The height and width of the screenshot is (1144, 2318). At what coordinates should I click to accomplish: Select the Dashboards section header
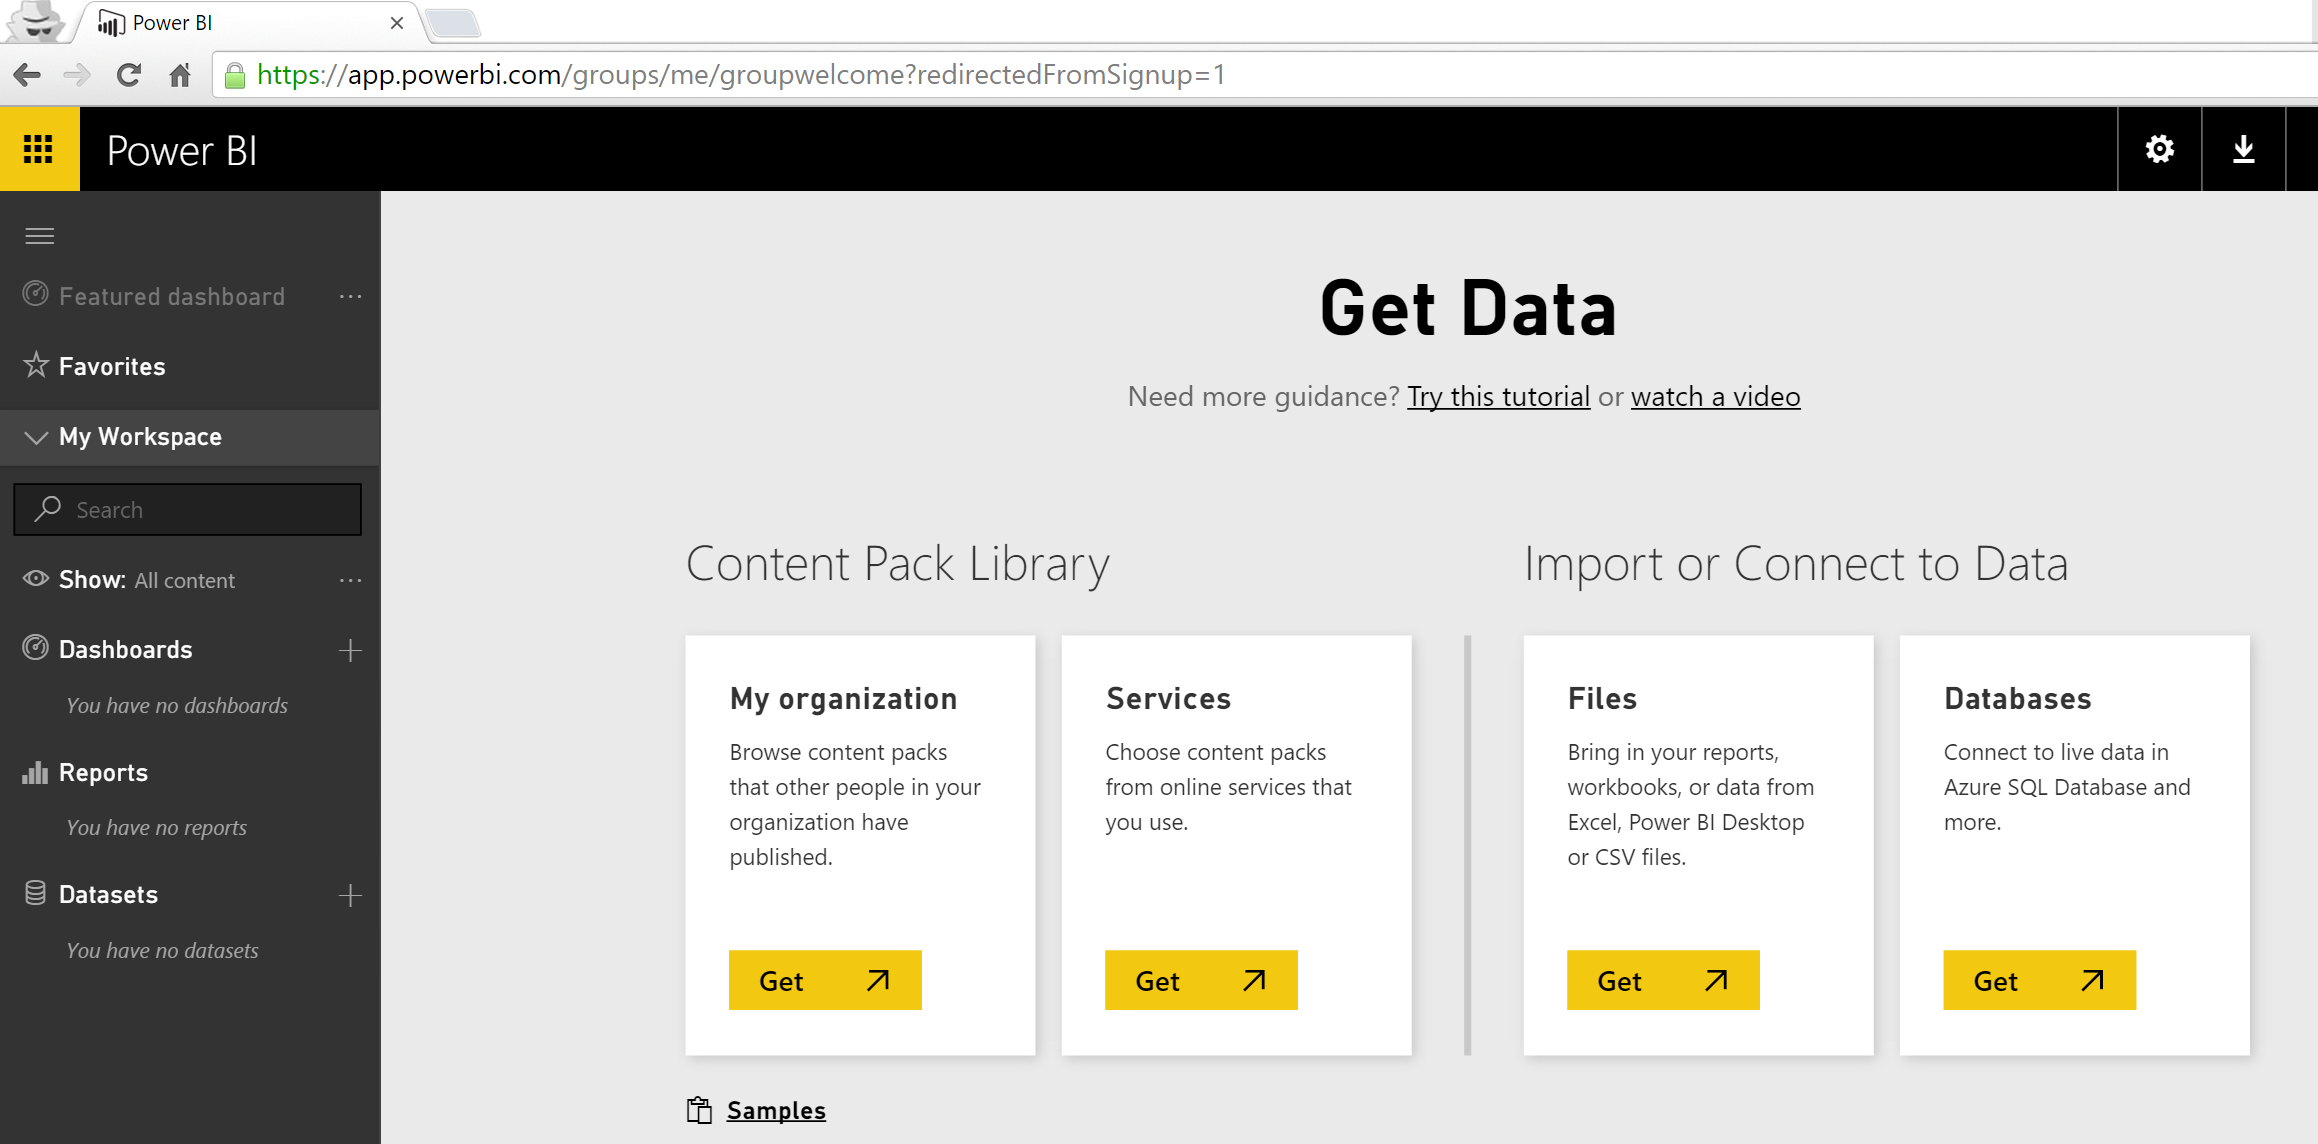[x=124, y=649]
